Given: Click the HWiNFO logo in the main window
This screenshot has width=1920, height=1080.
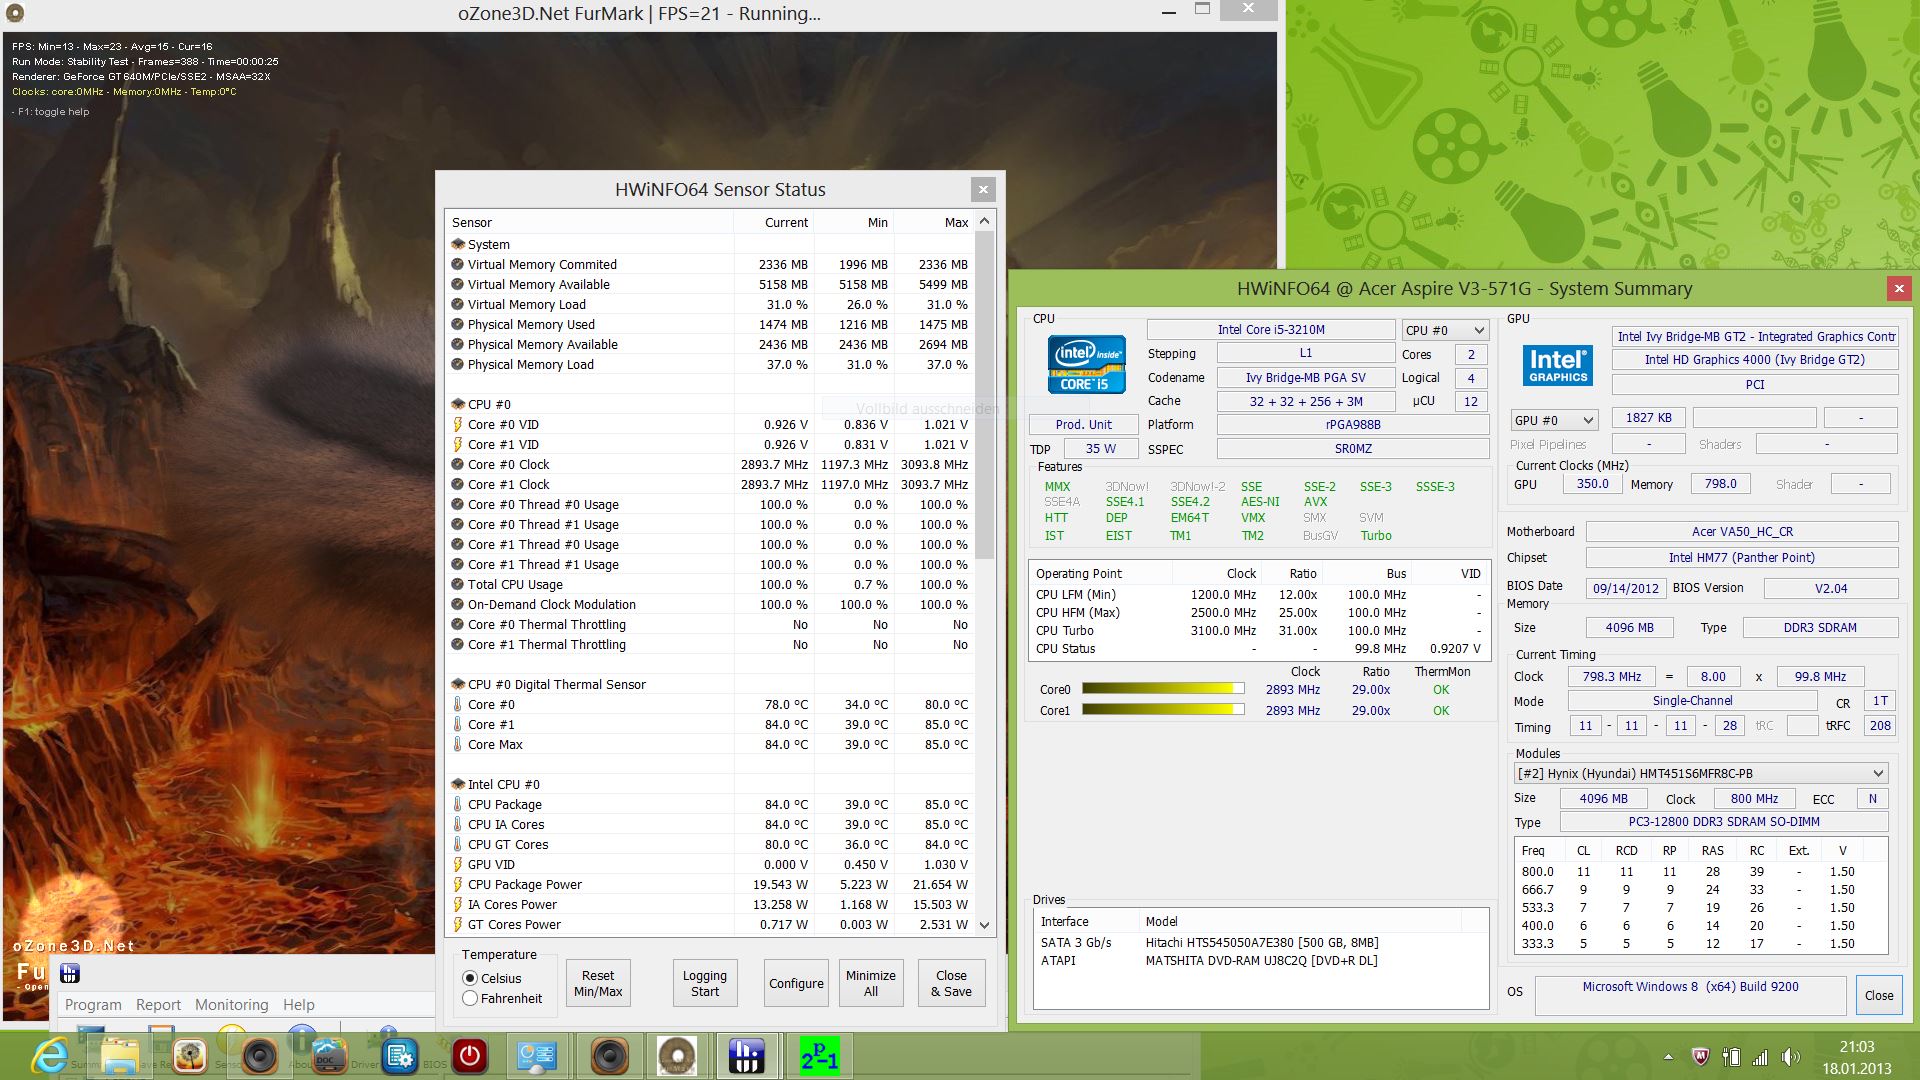Looking at the screenshot, I should coord(70,973).
